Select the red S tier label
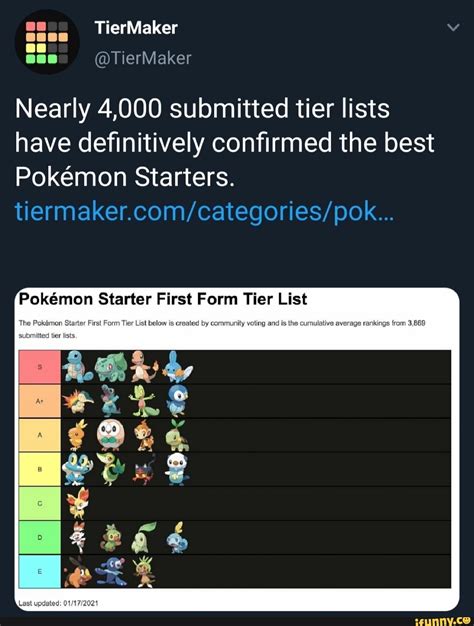Screen dimensions: 474x626 pyautogui.click(x=40, y=367)
